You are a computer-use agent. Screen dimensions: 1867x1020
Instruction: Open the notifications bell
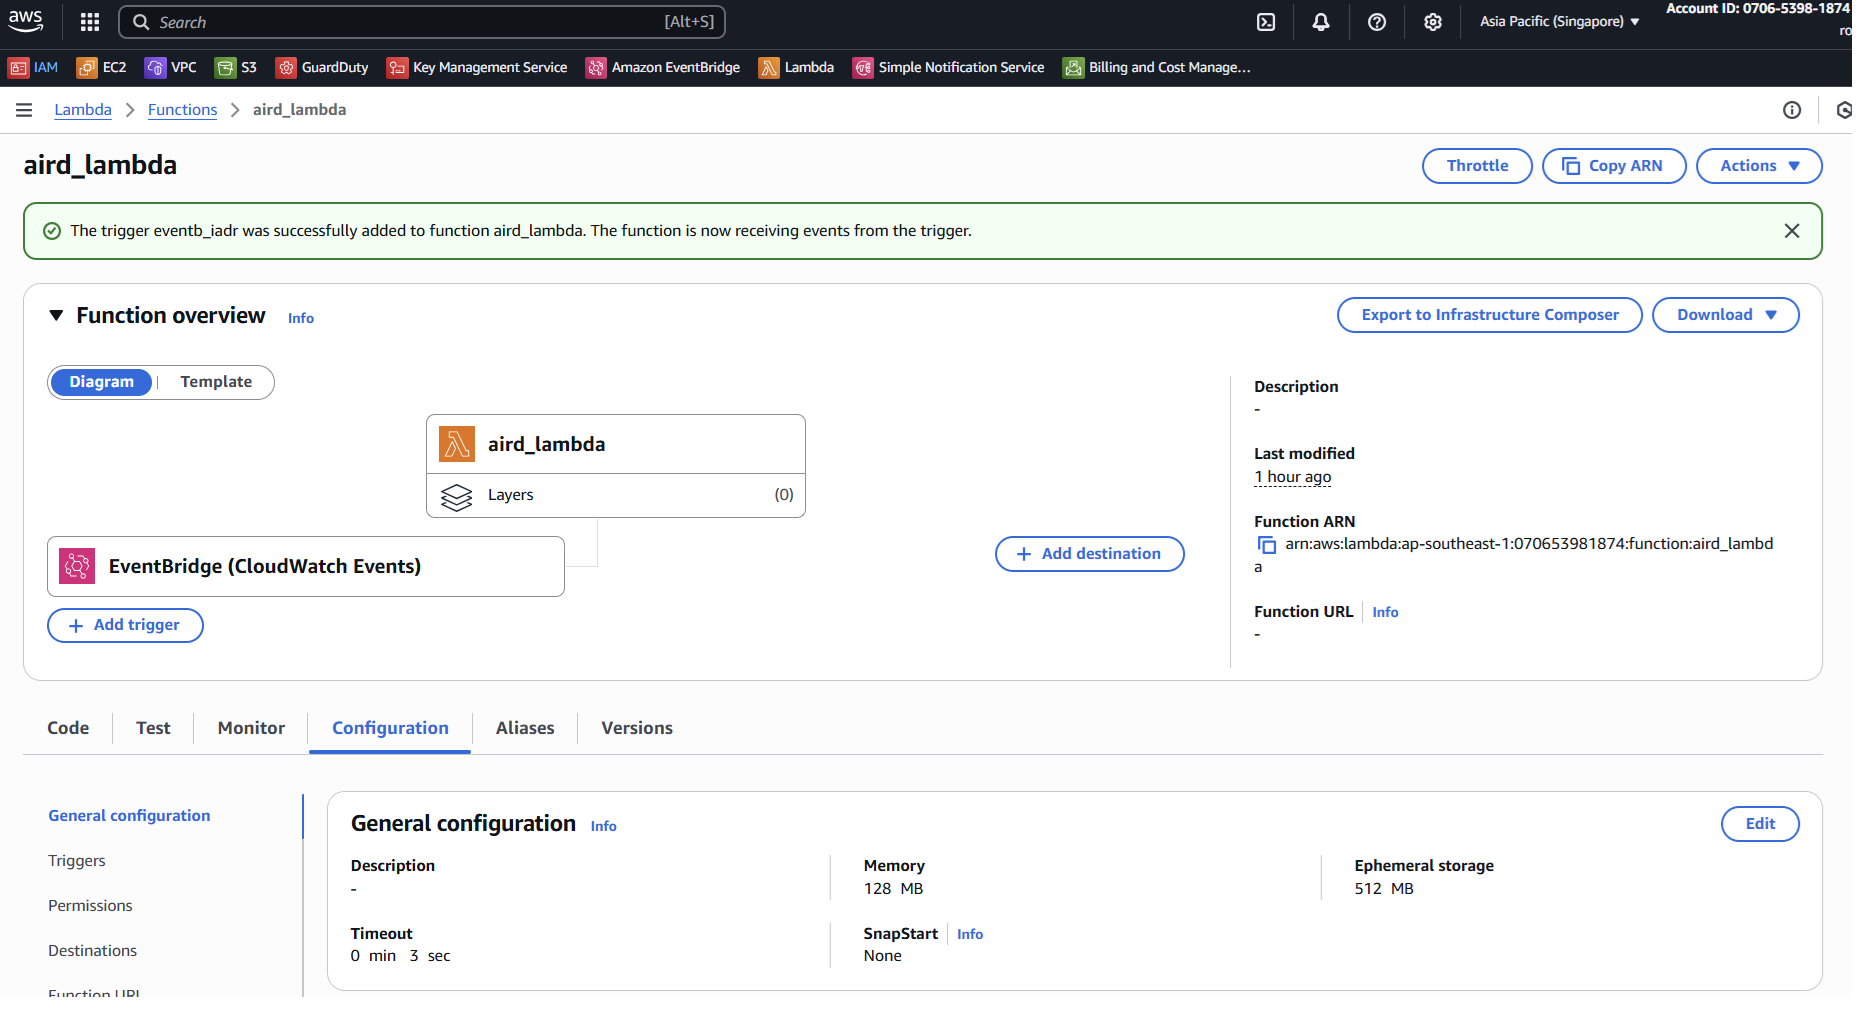[1321, 22]
